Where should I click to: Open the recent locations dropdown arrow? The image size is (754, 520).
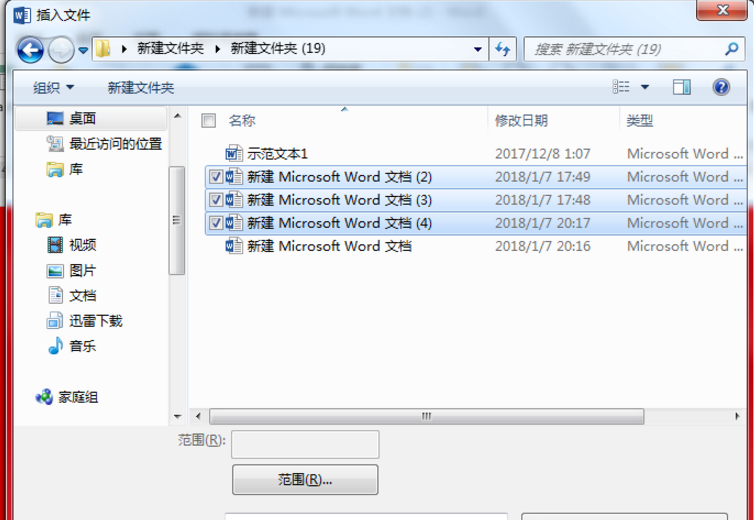83,50
